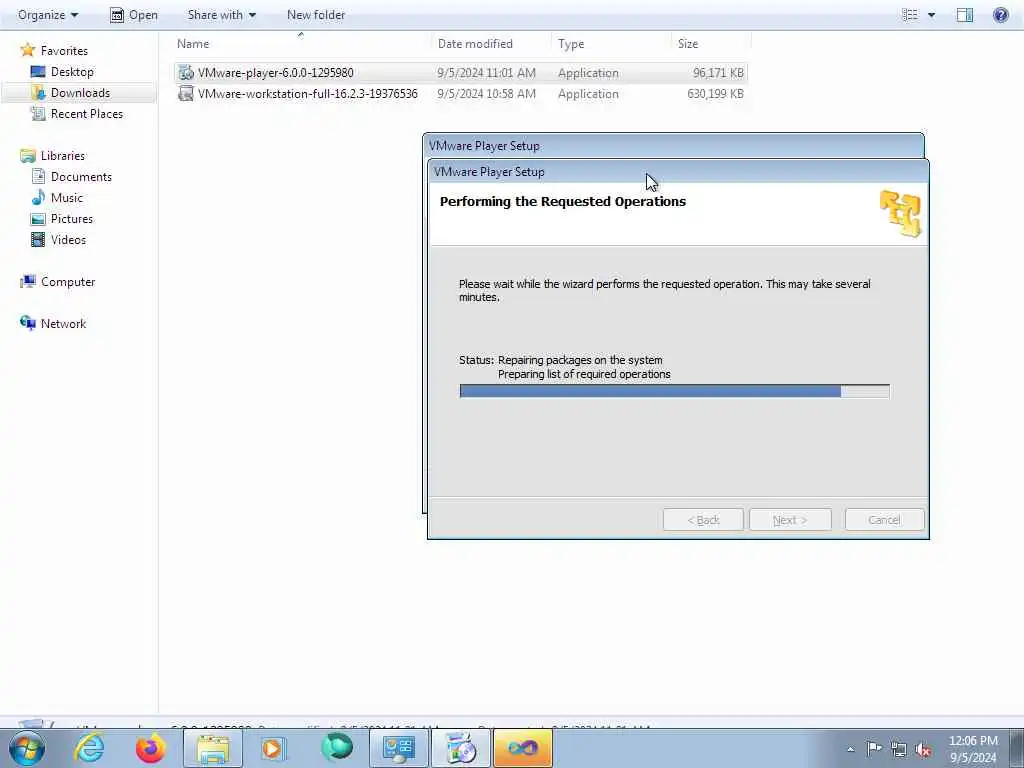Open the Organize dropdown menu
Viewport: 1024px width, 768px height.
48,14
